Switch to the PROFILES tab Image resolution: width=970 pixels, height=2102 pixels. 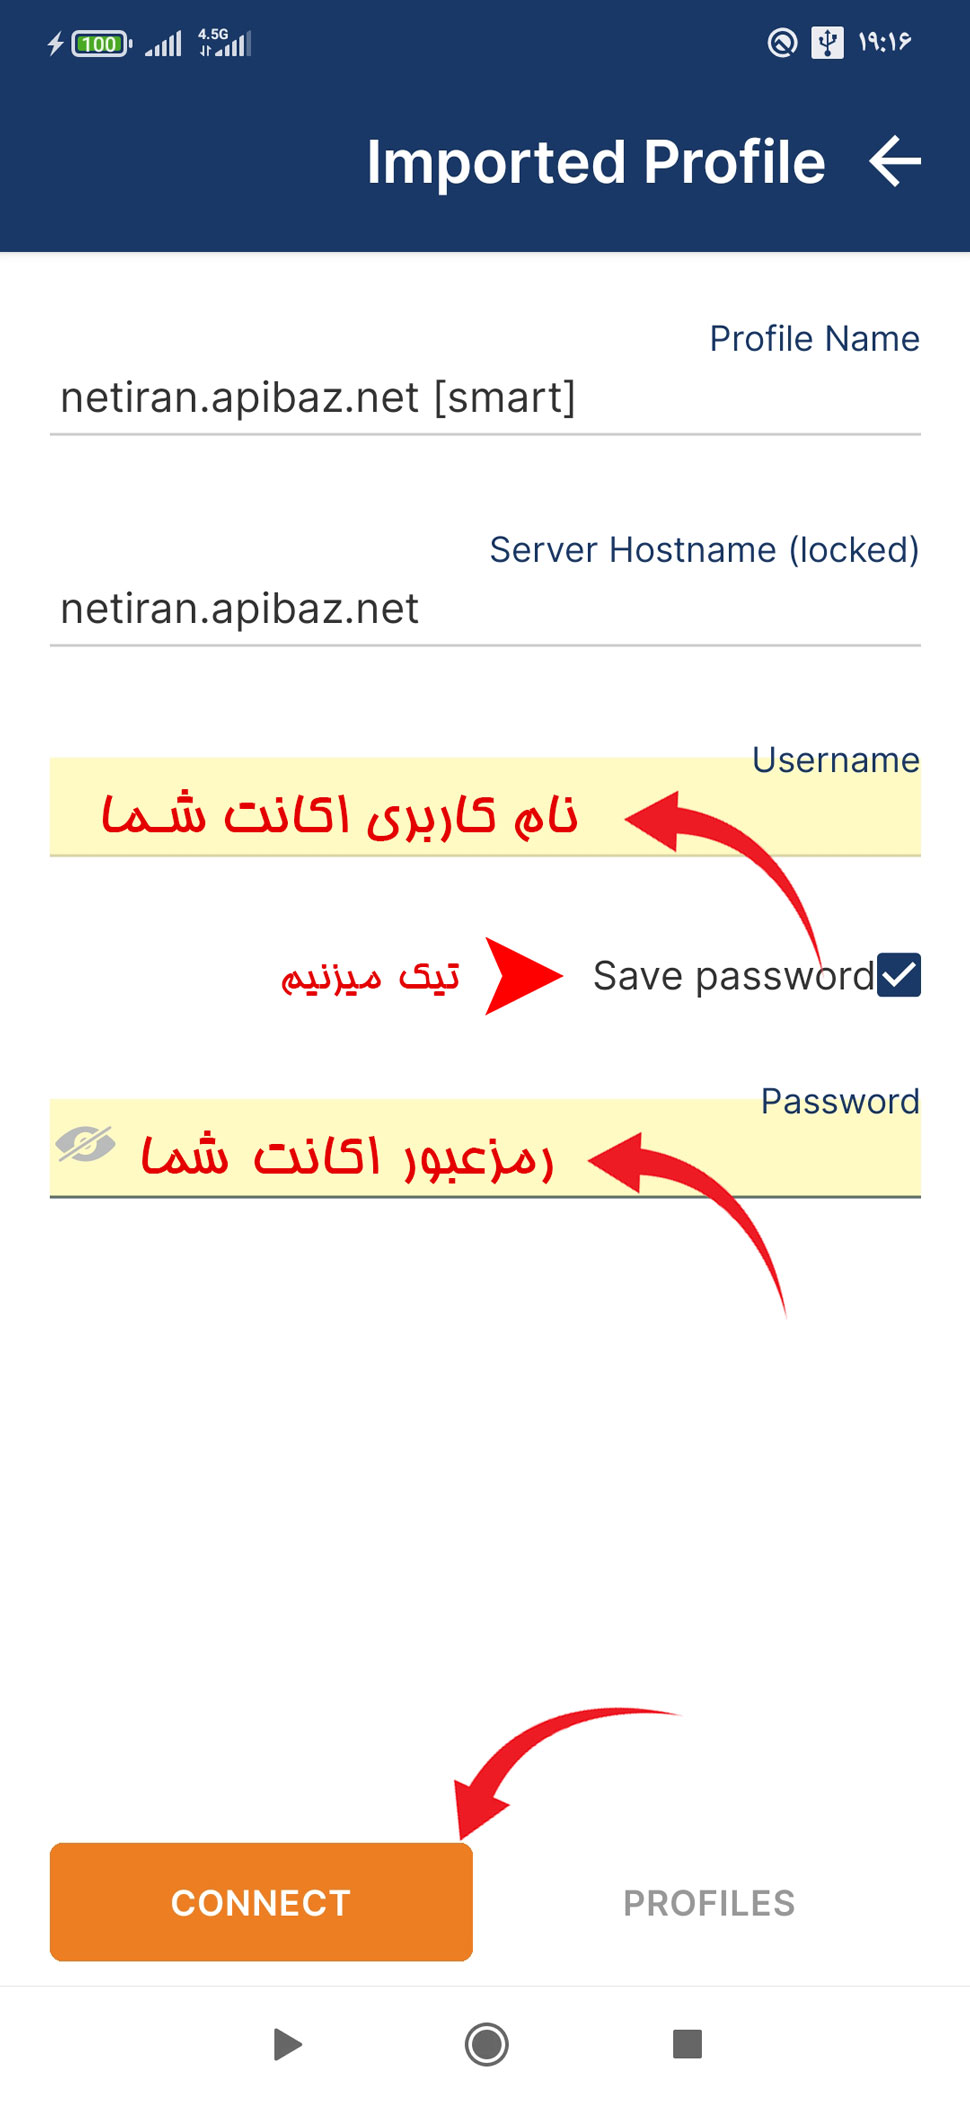[709, 1901]
